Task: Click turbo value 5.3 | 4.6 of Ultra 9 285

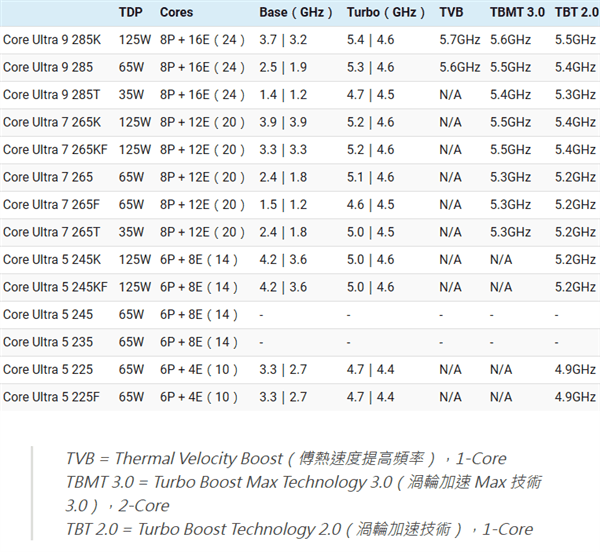Action: 370,67
